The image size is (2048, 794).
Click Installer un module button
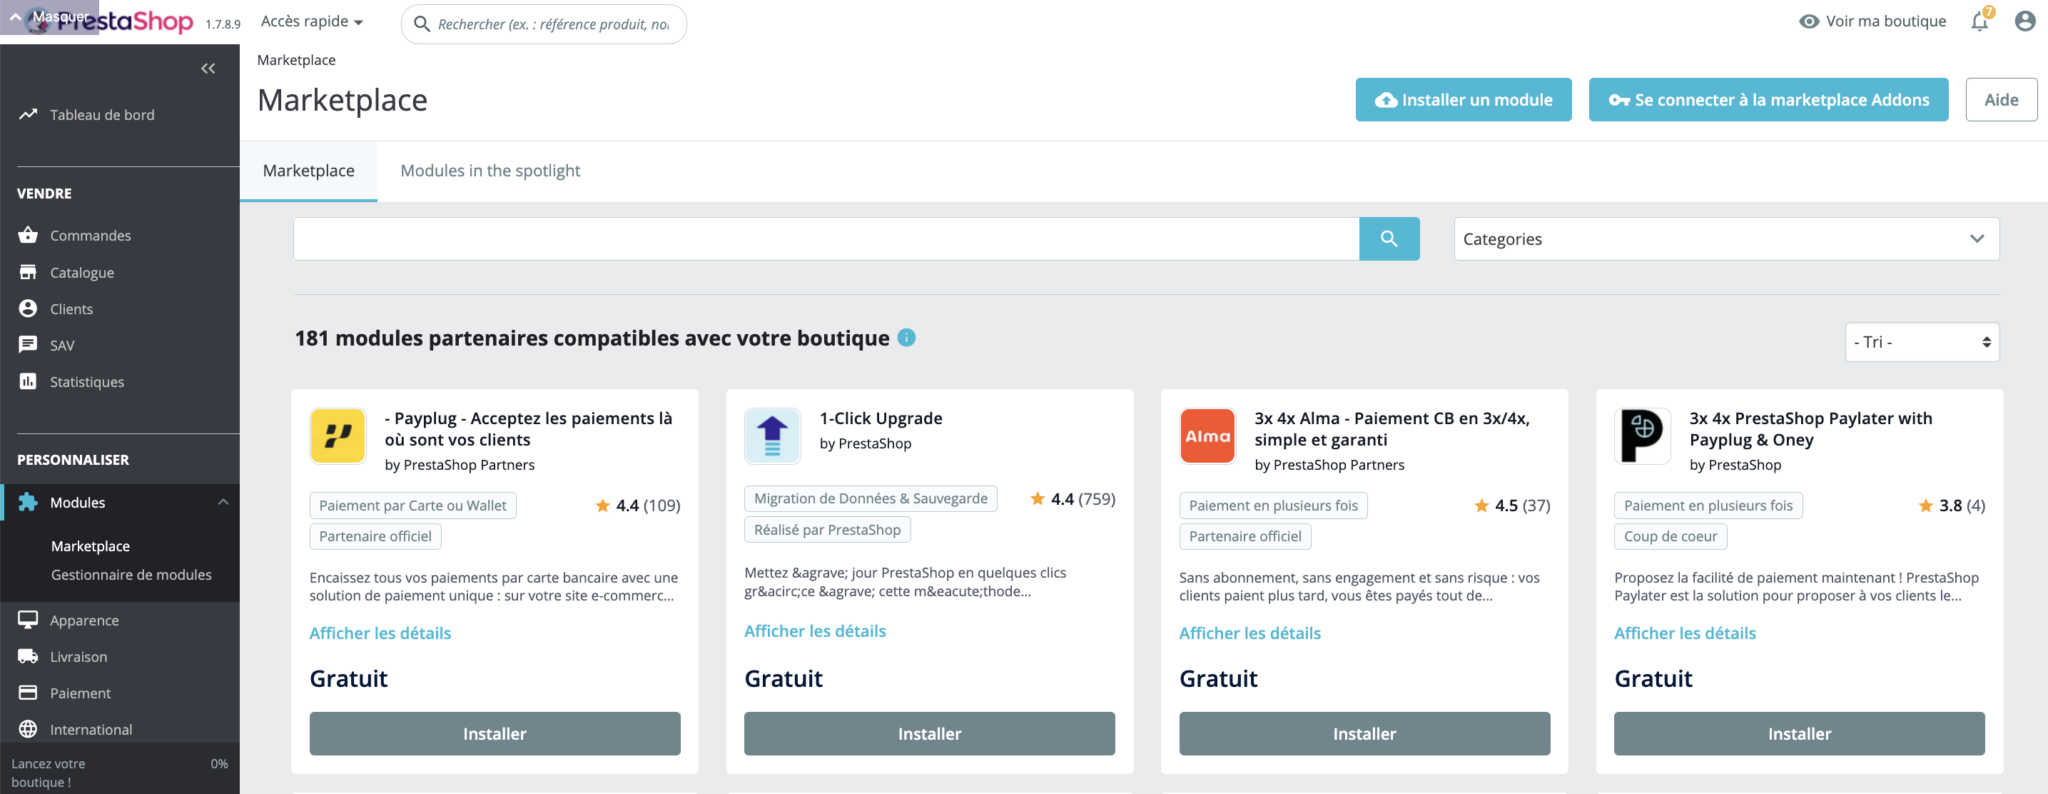coord(1463,100)
